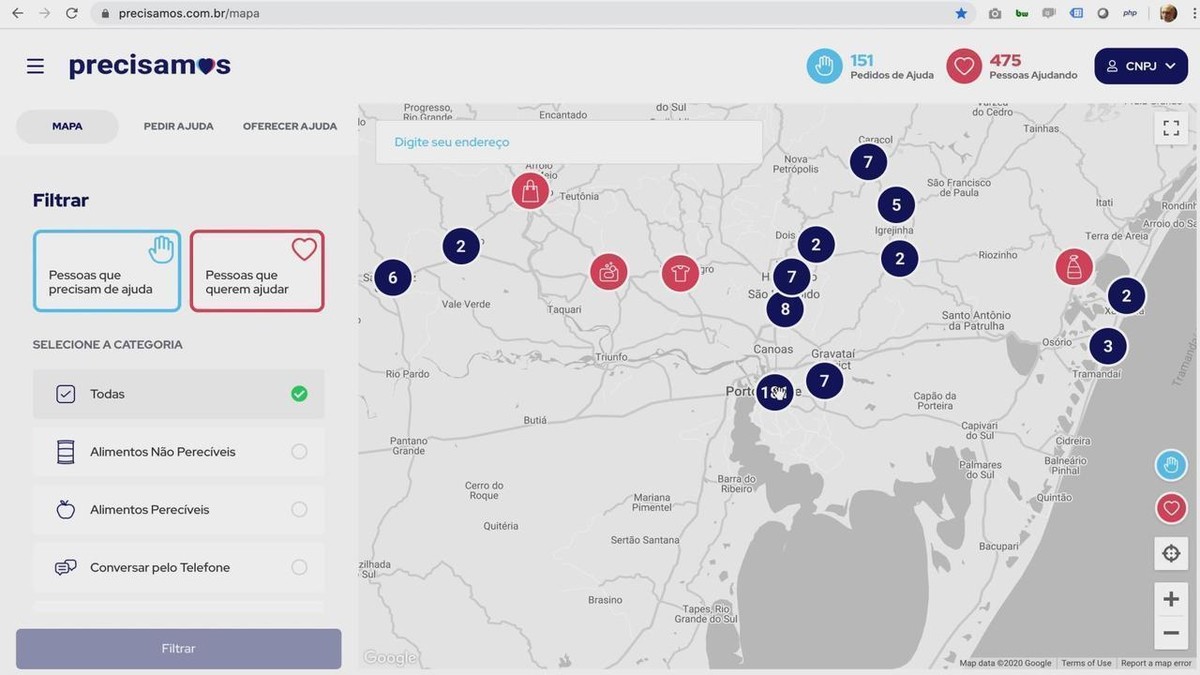The image size is (1200, 675).
Task: Click the blue hand map filter button
Action: click(x=1171, y=465)
